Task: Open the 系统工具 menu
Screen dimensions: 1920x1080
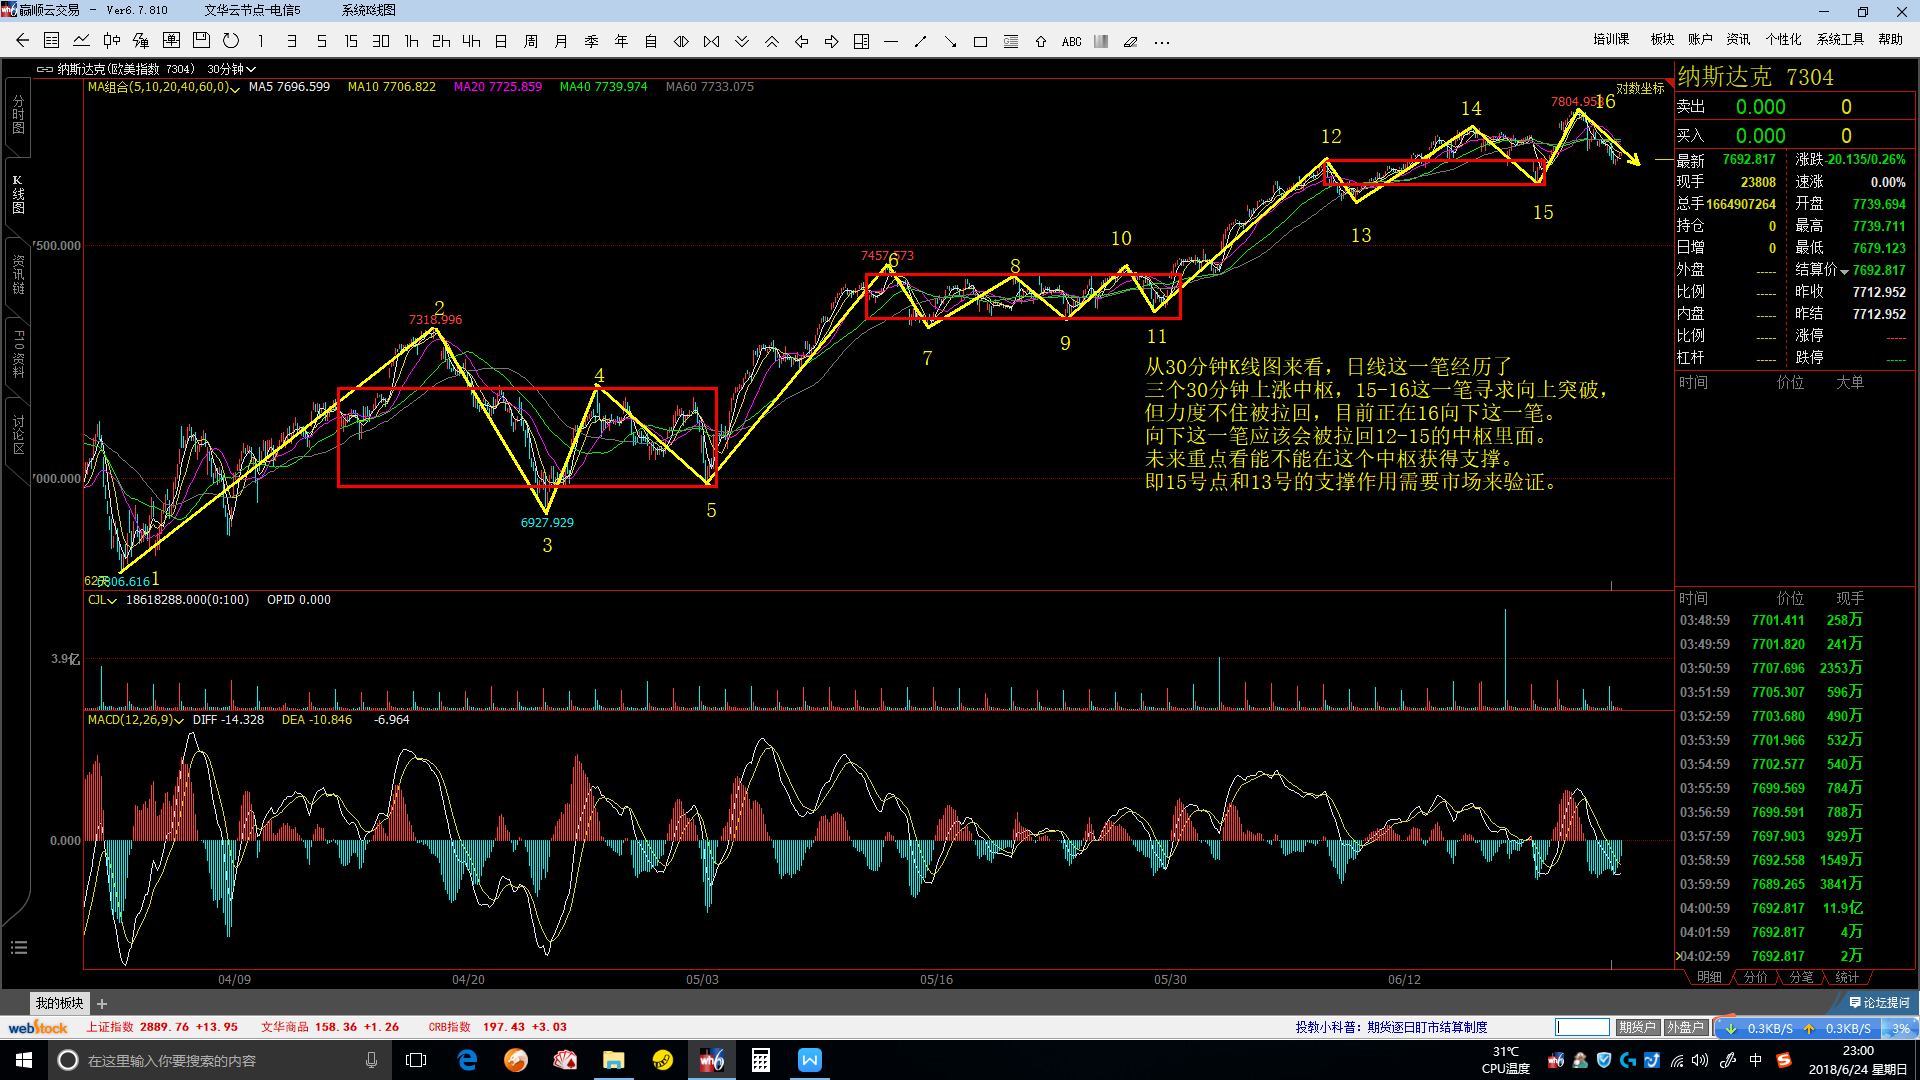Action: coord(1840,39)
